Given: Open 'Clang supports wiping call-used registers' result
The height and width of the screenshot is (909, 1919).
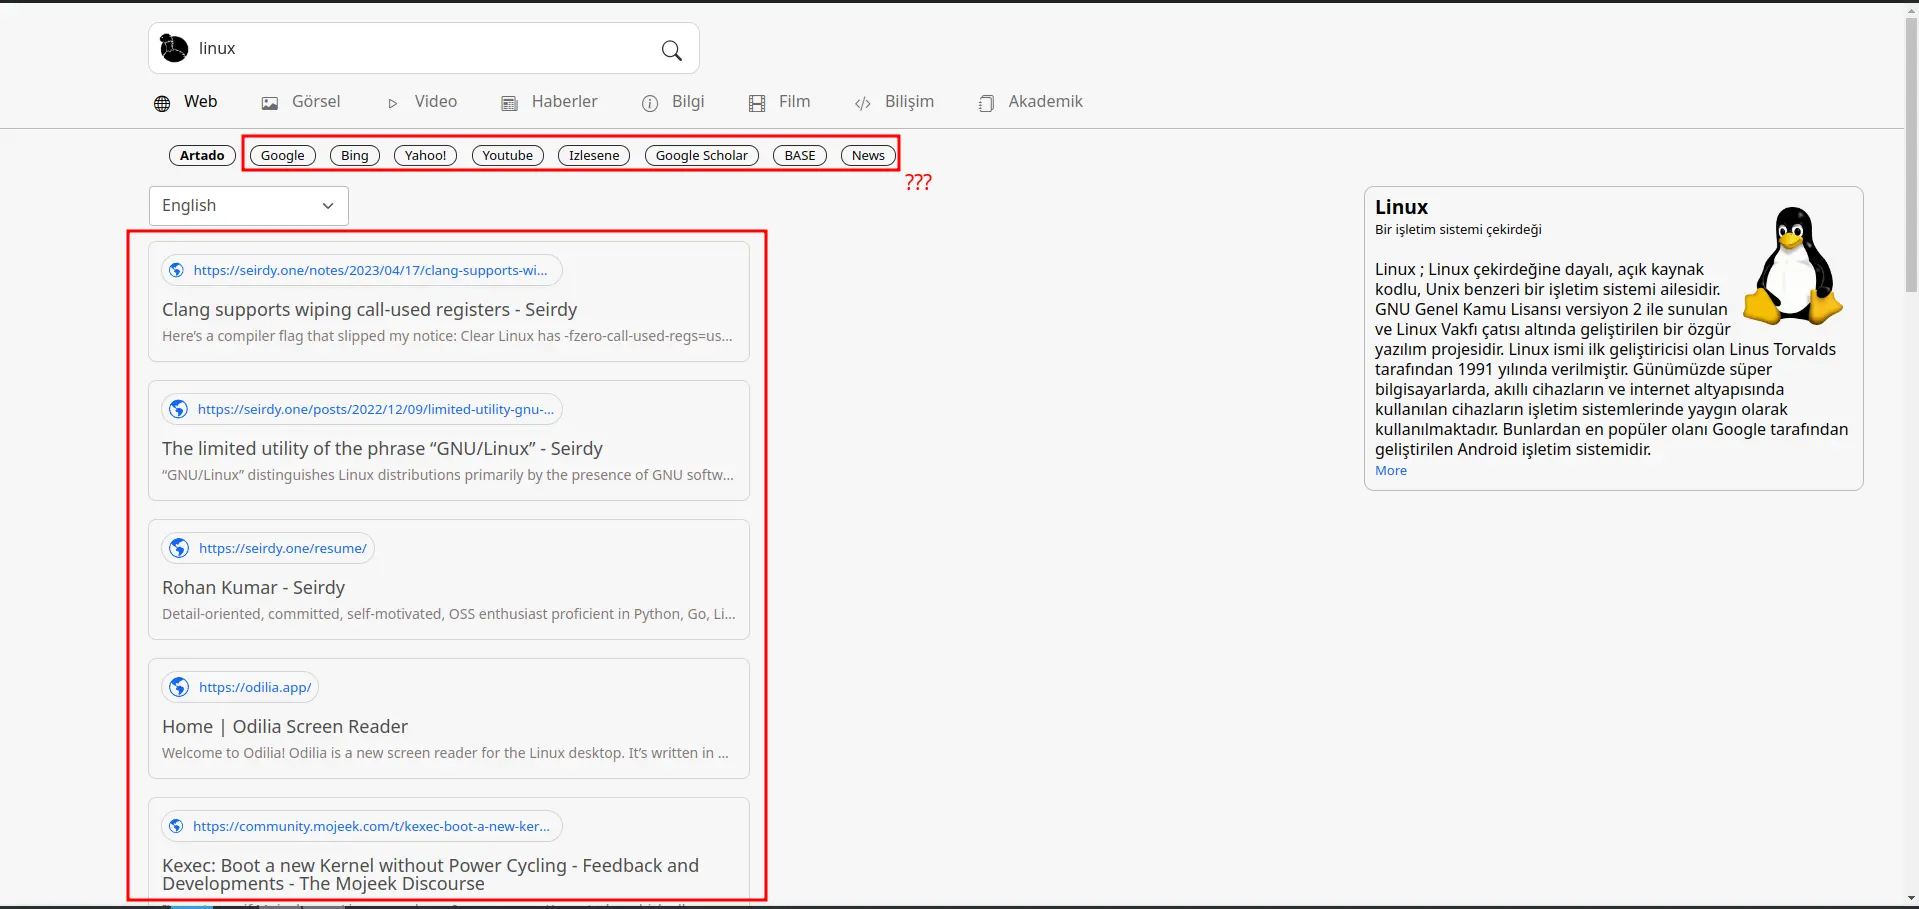Looking at the screenshot, I should point(370,310).
